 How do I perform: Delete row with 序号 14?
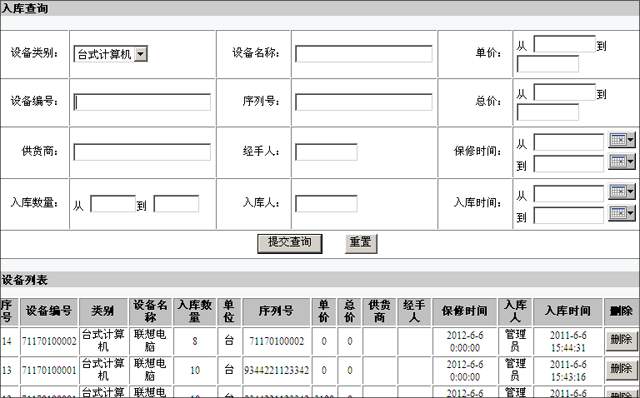[621, 340]
